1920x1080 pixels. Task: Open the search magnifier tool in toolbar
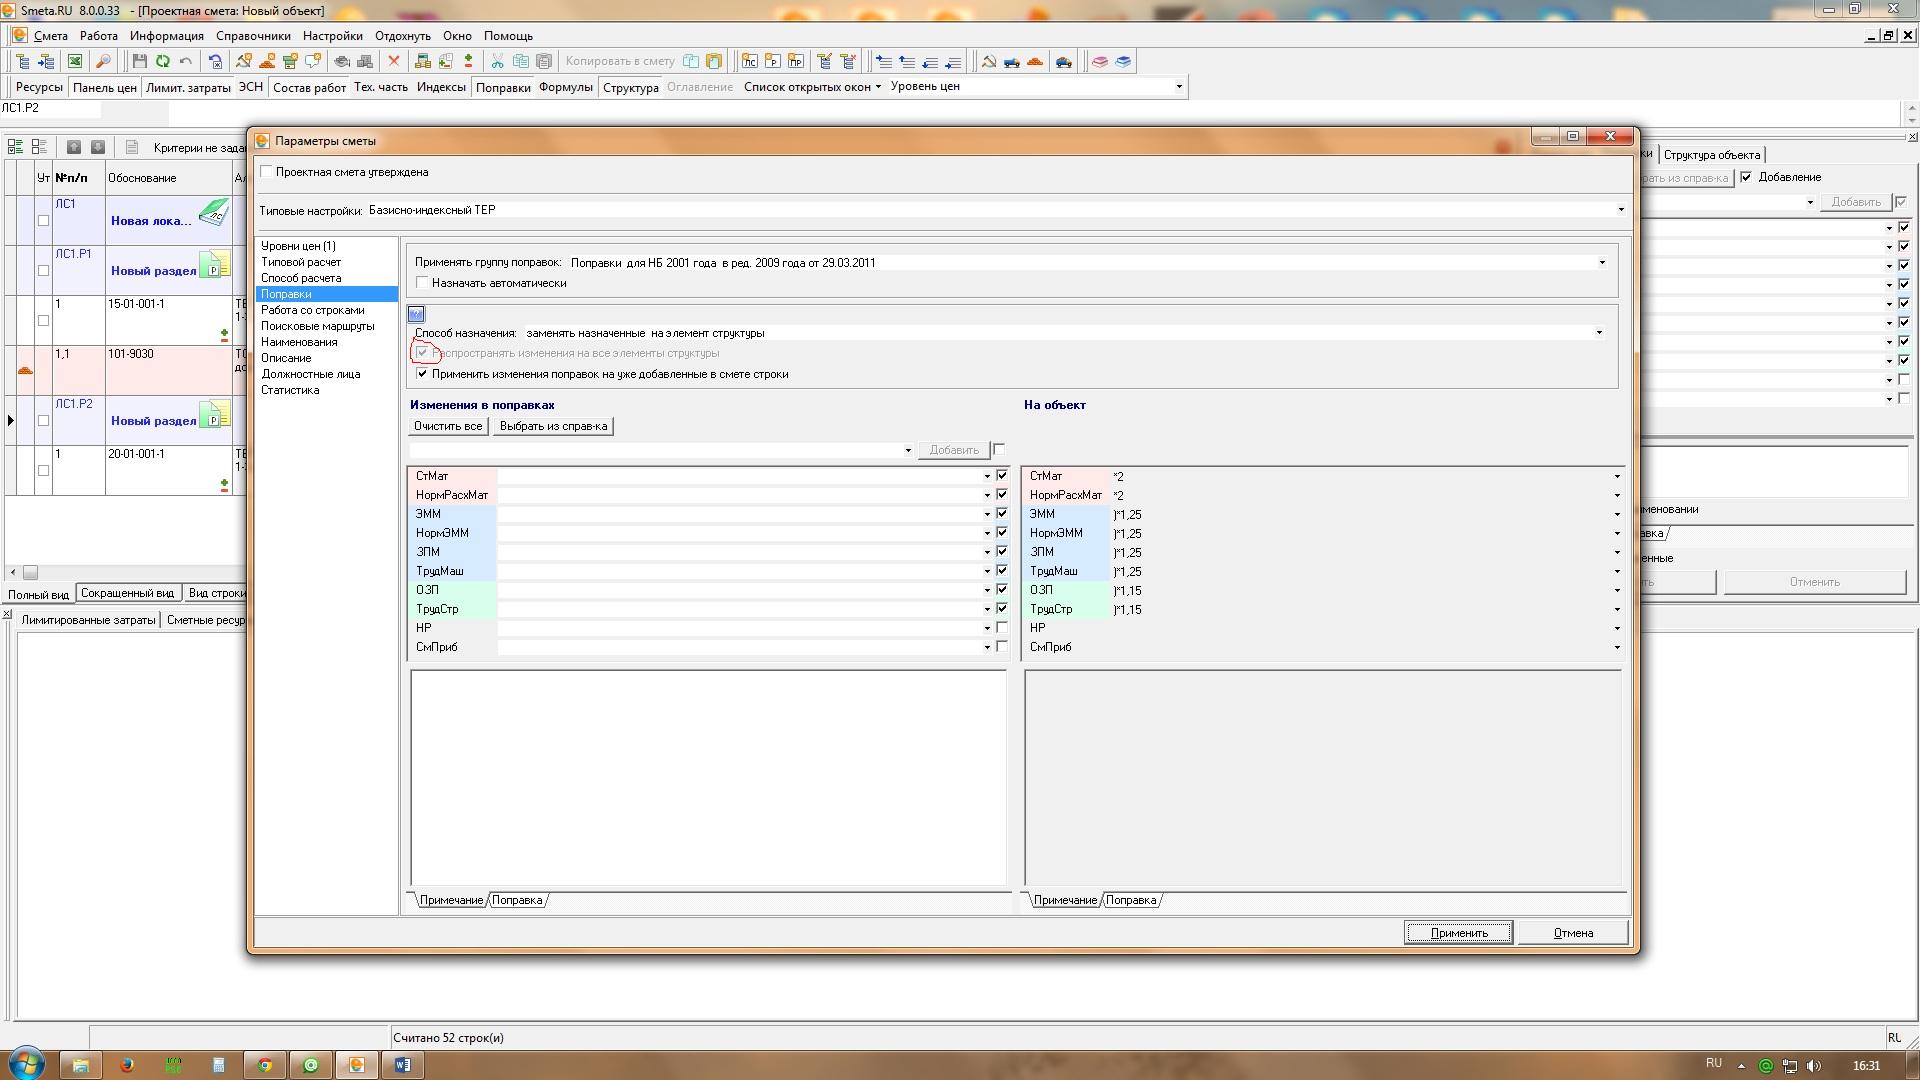(x=102, y=61)
